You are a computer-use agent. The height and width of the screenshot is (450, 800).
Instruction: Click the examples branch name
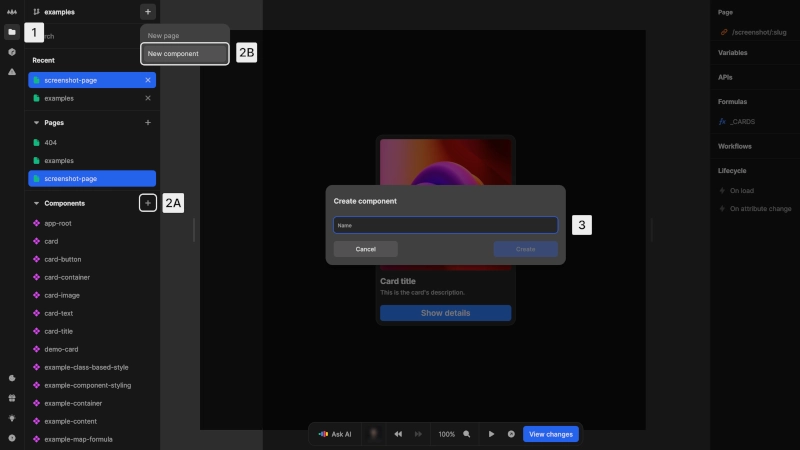(59, 12)
